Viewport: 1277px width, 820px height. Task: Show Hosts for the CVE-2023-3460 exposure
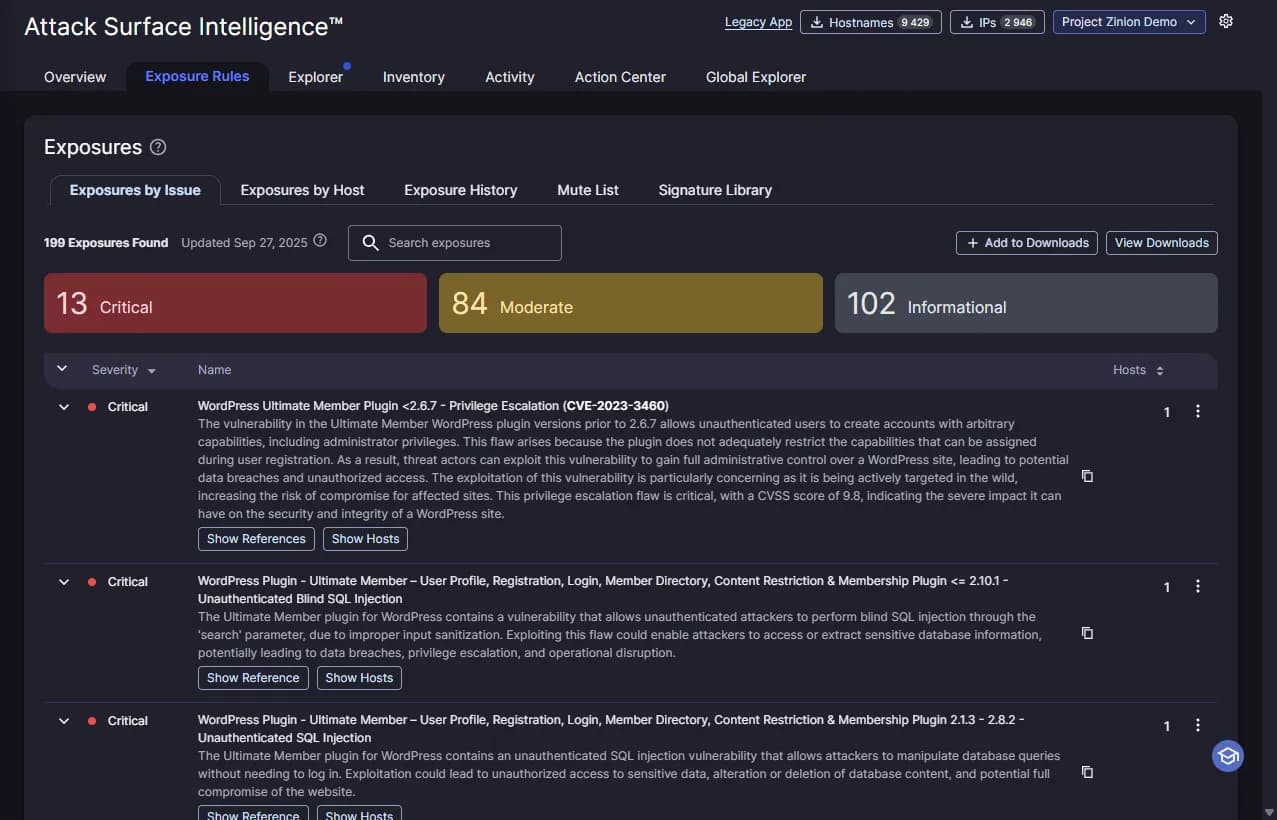coord(365,539)
